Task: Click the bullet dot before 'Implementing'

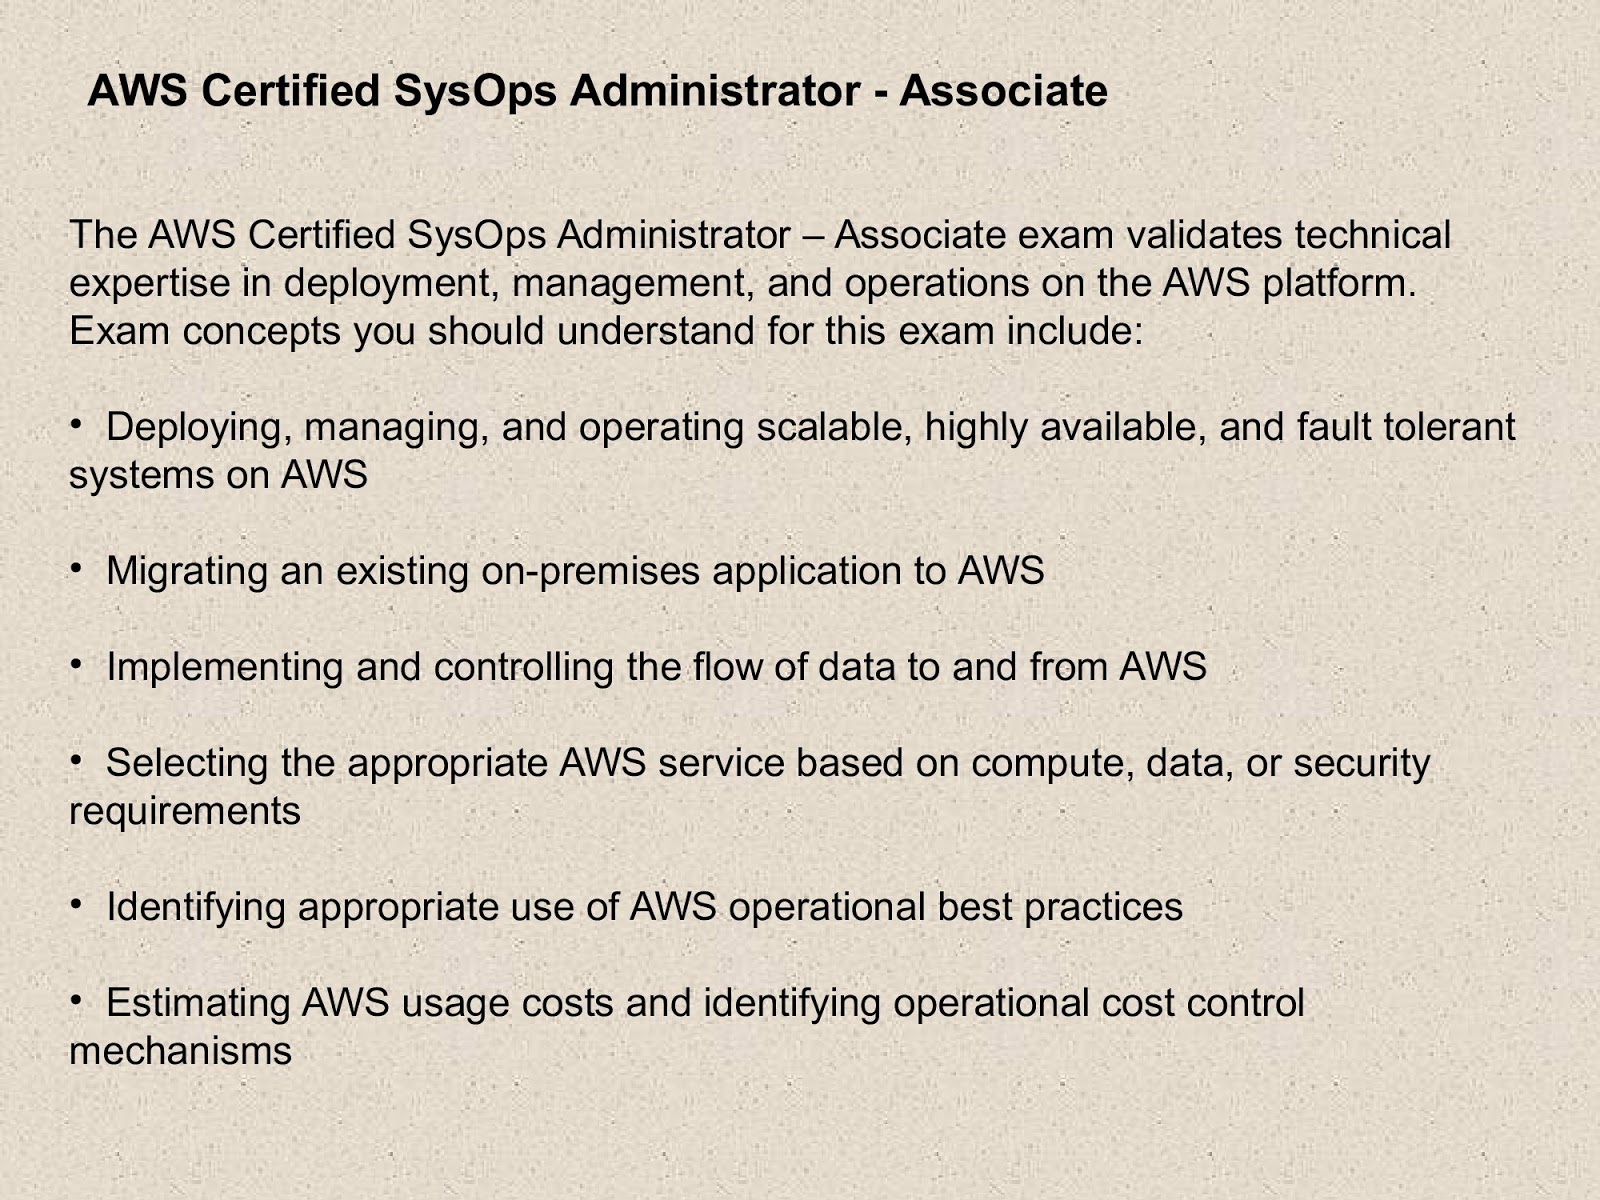Action: coord(75,664)
